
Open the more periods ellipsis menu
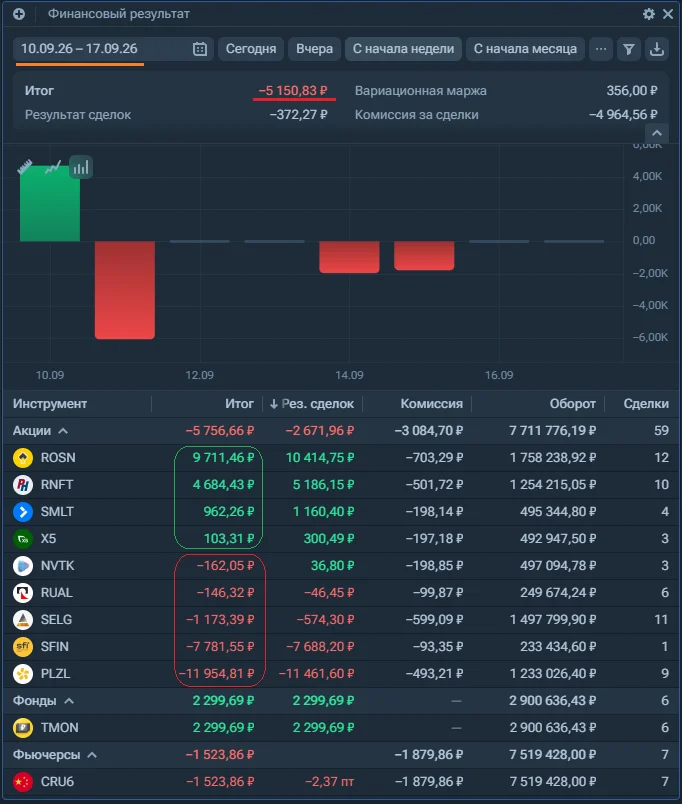(601, 49)
